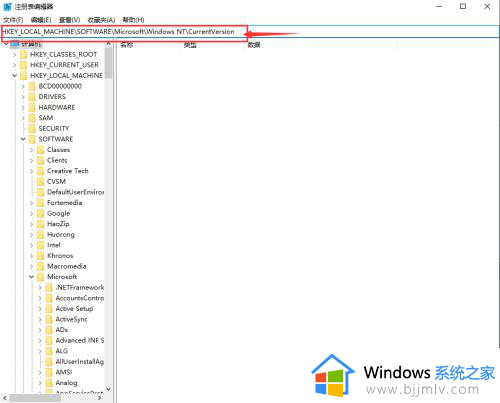The height and width of the screenshot is (403, 500).
Task: Click the tree horizontal scroll-left arrow
Action: [5, 398]
